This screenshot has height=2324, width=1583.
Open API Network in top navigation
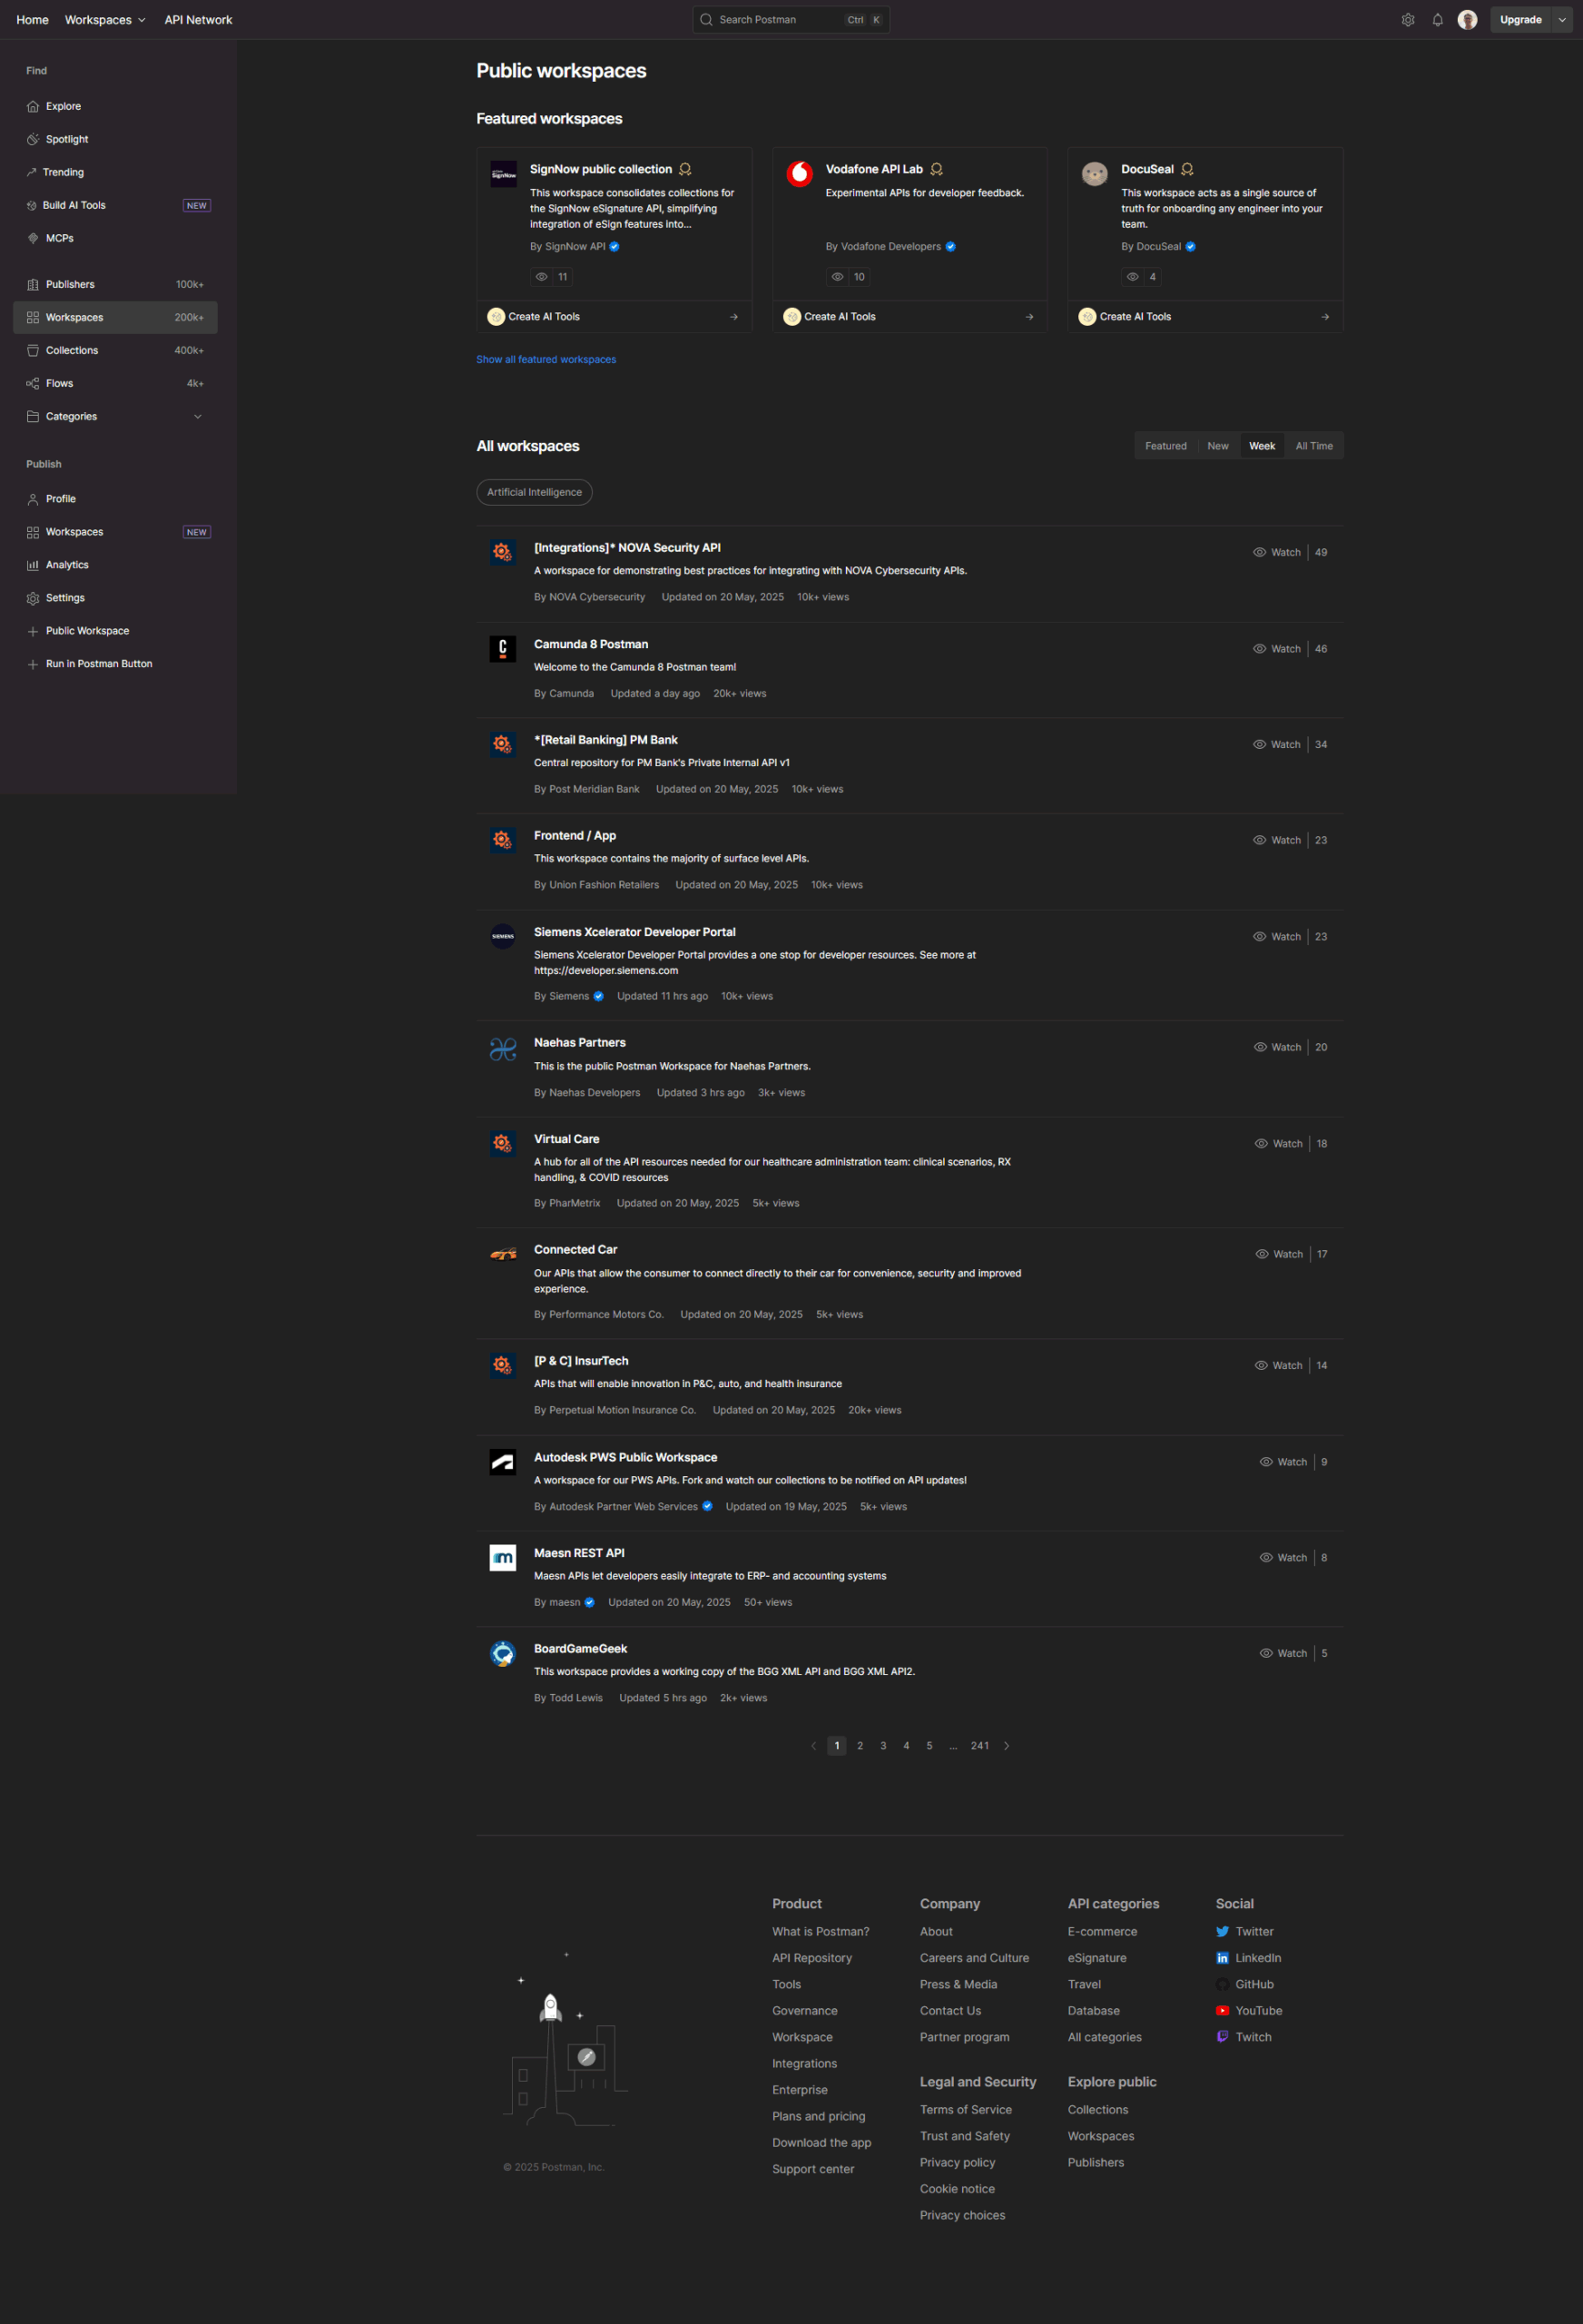coord(198,20)
